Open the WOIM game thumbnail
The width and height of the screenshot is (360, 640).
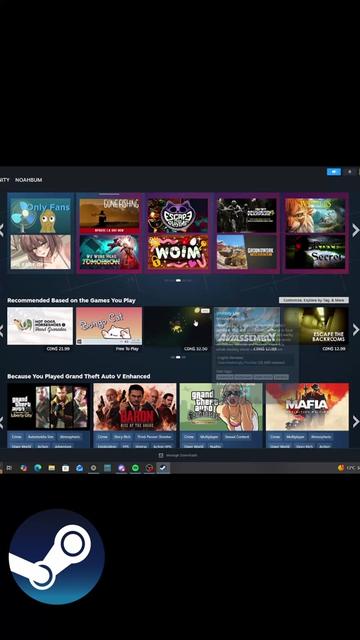click(178, 252)
